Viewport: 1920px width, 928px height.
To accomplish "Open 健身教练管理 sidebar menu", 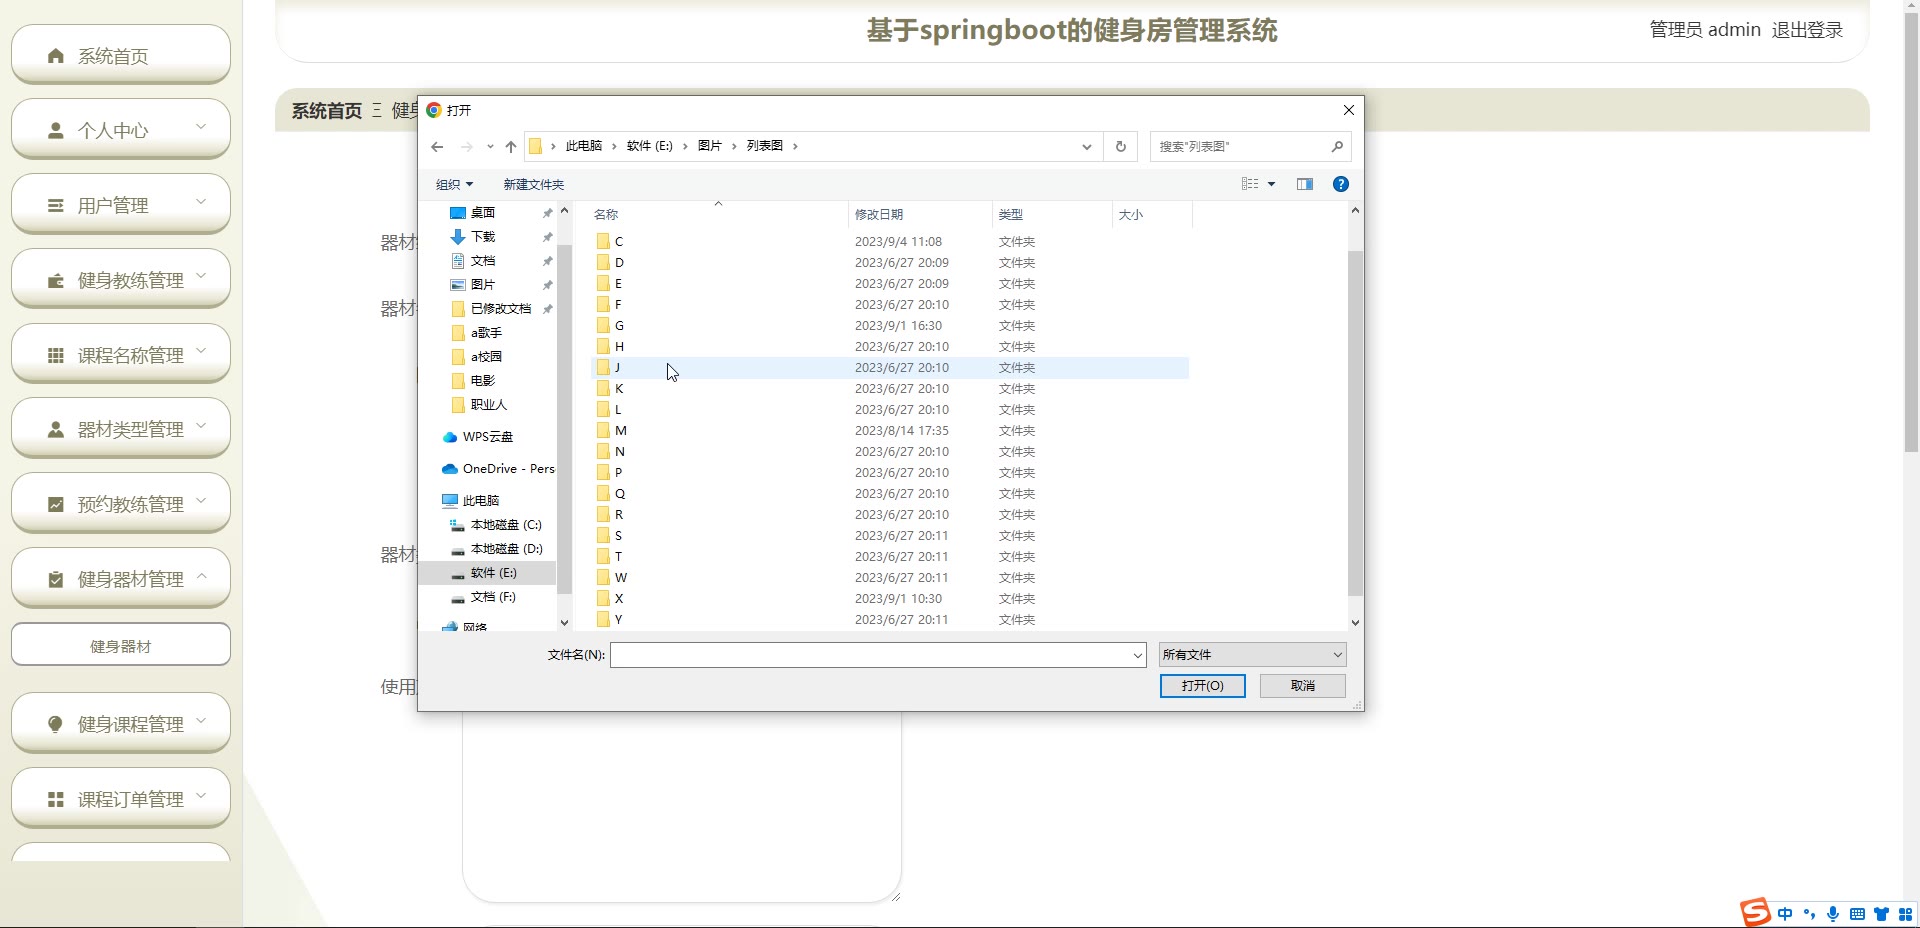I will [121, 280].
